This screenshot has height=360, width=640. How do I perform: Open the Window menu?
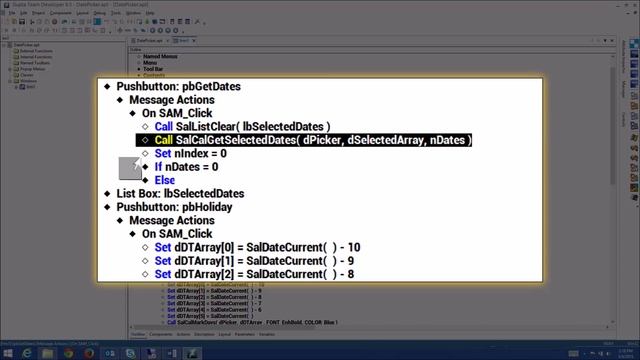(133, 13)
